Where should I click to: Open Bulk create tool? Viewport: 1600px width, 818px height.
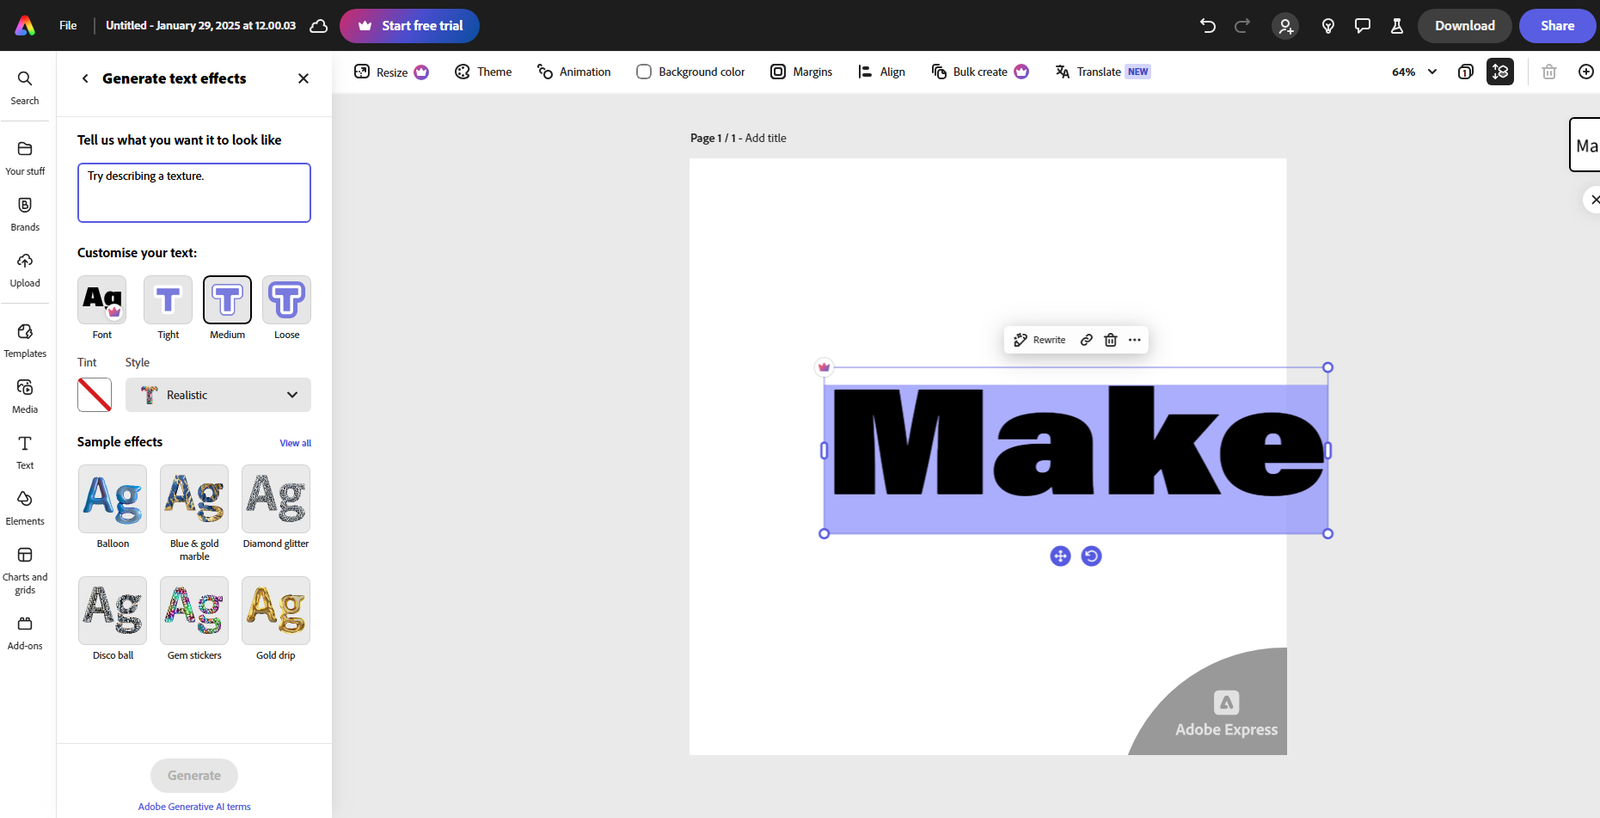980,72
